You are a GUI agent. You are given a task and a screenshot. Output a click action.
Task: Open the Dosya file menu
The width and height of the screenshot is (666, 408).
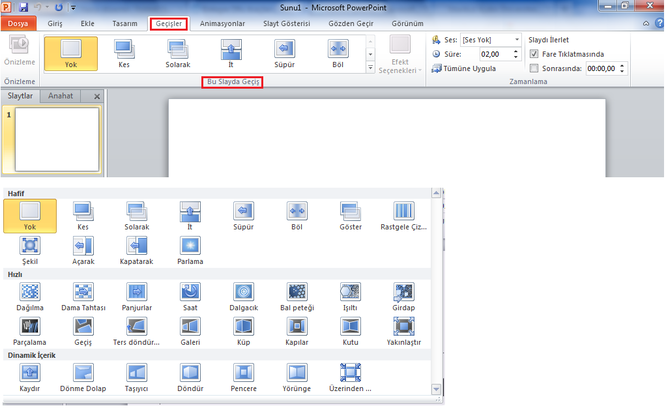(x=20, y=23)
